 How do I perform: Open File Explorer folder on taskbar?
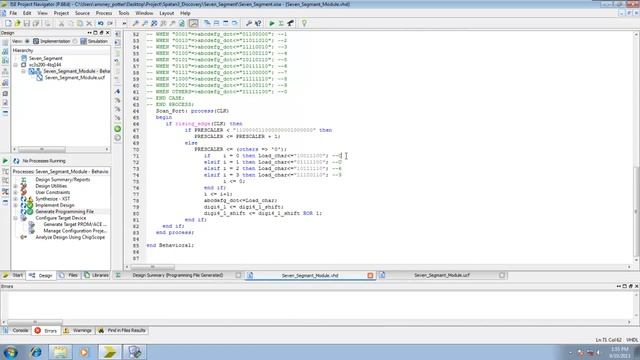(x=60, y=352)
